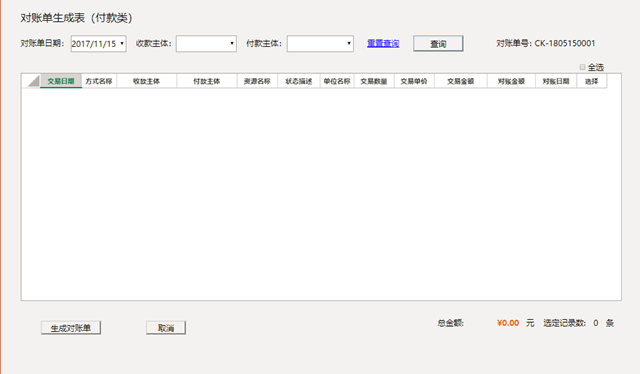Select the 资源名称 column header

(x=257, y=81)
